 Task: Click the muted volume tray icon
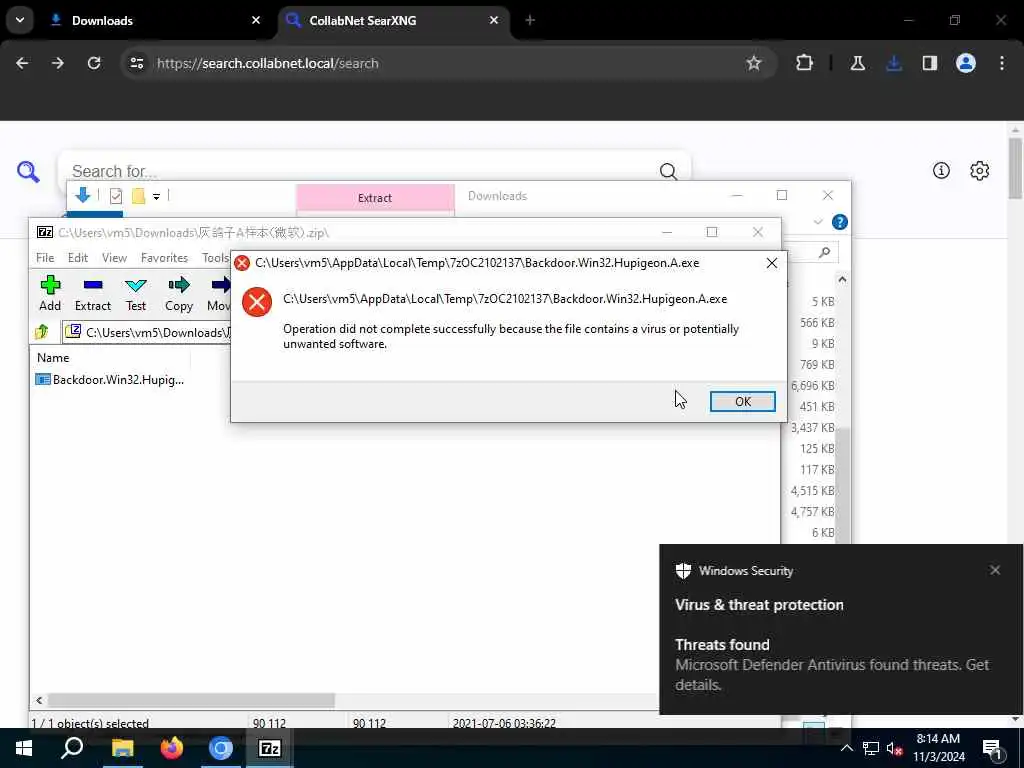895,748
